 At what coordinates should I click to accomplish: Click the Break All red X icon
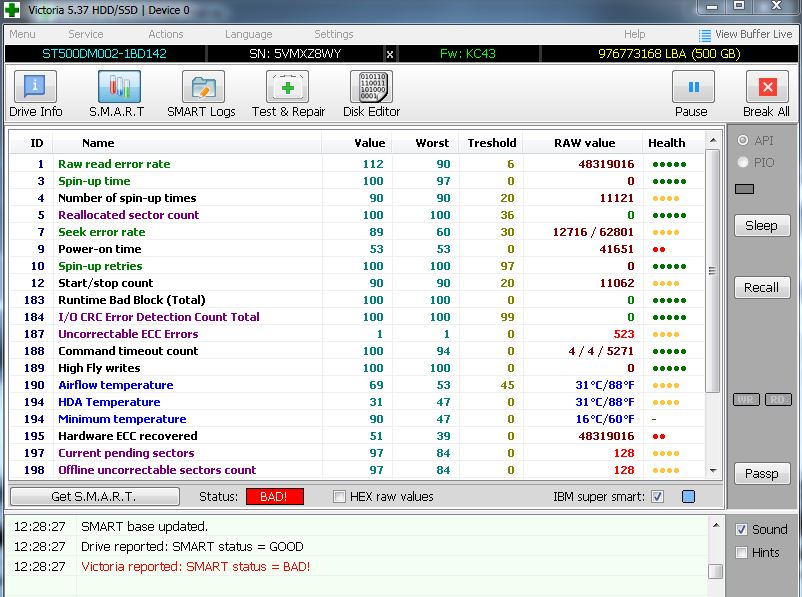tap(767, 87)
